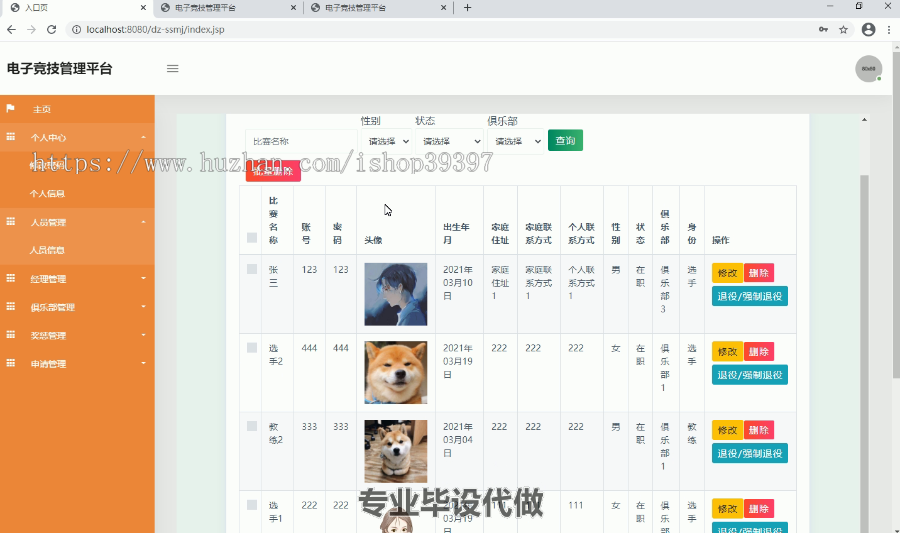Viewport: 900px width, 533px height.
Task: Open the saved passwords key icon
Action: 823,29
